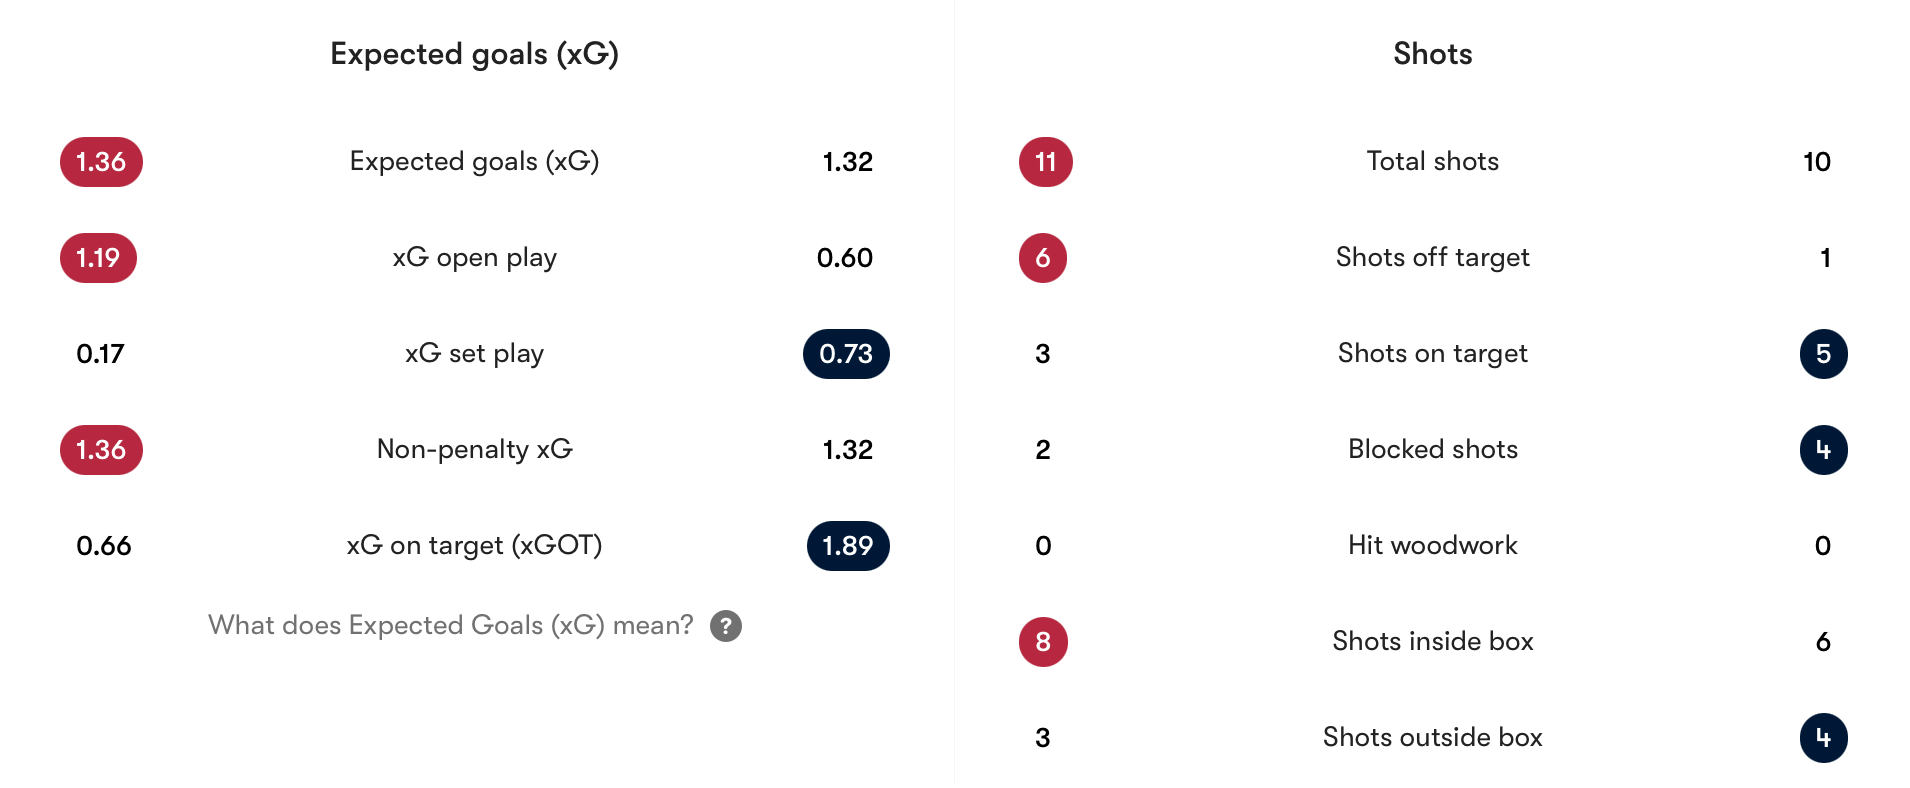Click the "xG open play" stat label
Viewport: 1910px width, 788px height.
point(474,258)
